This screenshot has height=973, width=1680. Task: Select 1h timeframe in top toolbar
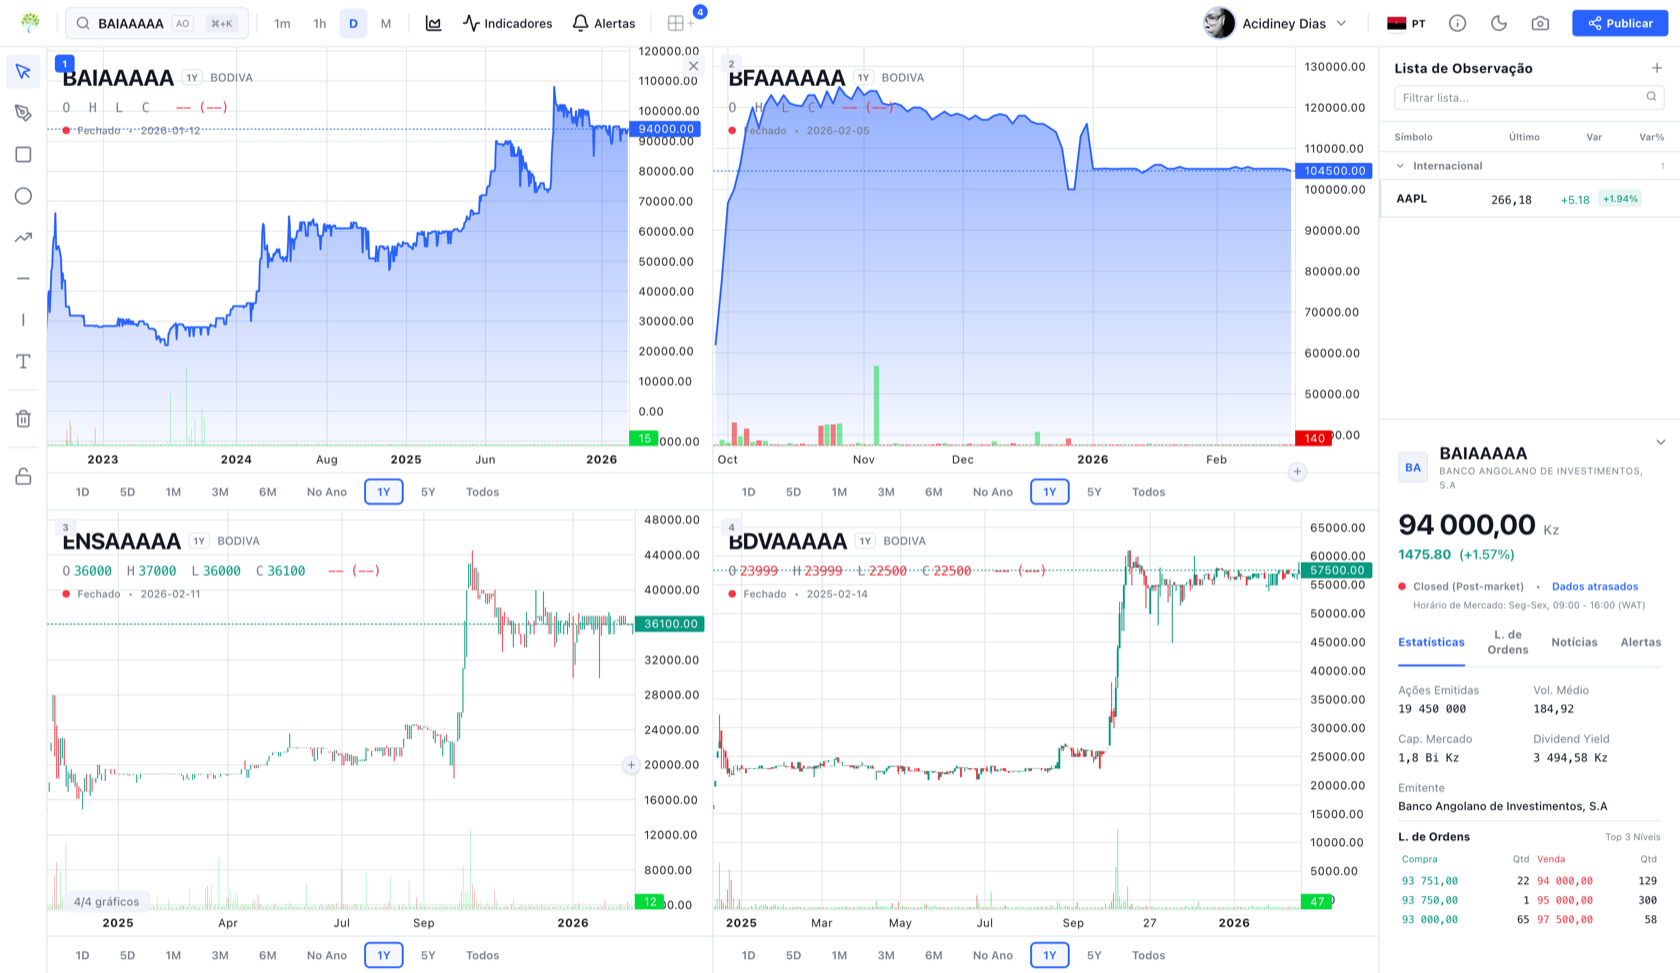click(x=319, y=23)
